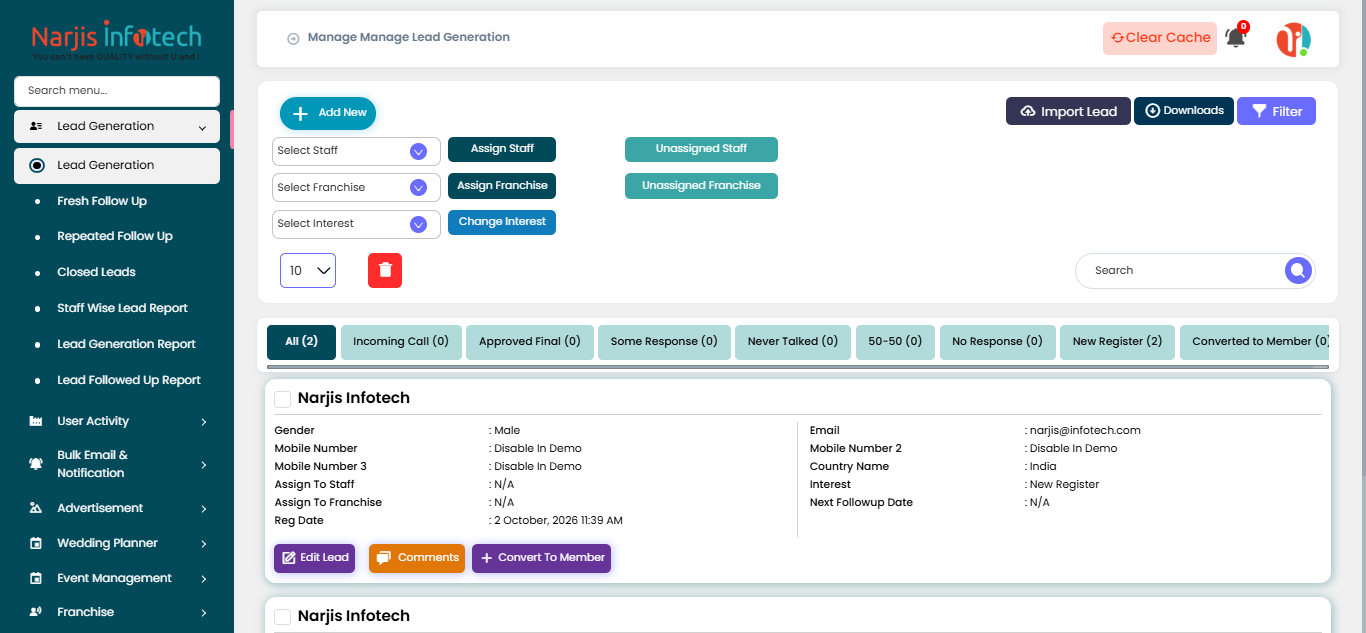Collapse the Lead Generation sidebar section
The width and height of the screenshot is (1366, 633).
tap(203, 128)
